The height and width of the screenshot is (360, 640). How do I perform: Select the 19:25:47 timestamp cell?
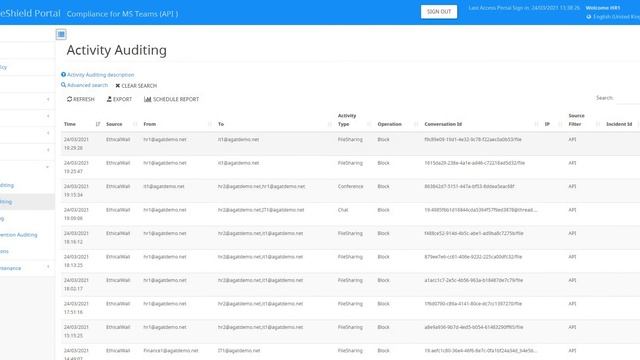click(76, 167)
